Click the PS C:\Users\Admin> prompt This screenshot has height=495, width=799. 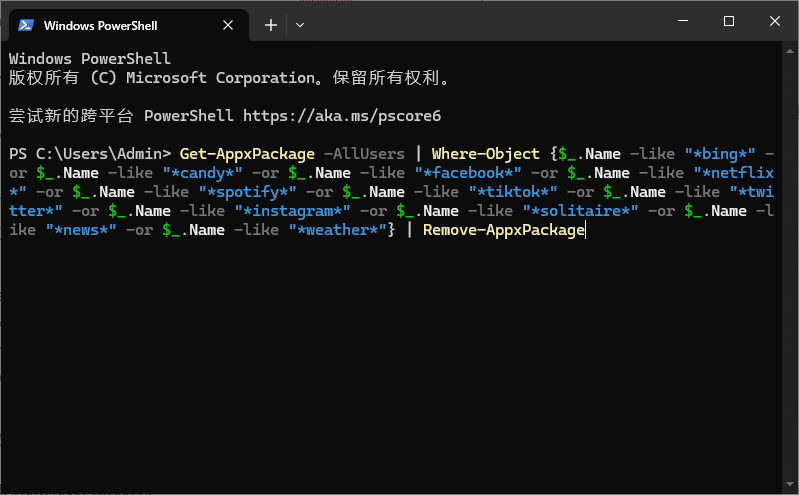90,154
